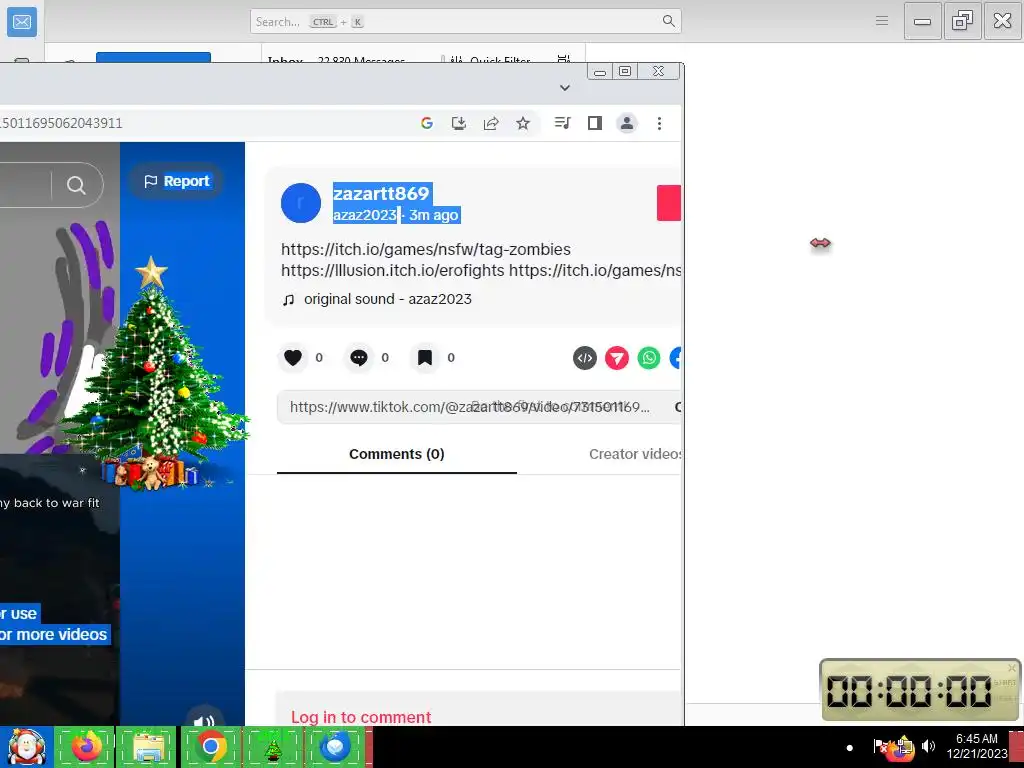This screenshot has height=768, width=1024.
Task: Click the Google search icon in address bar
Action: pyautogui.click(x=426, y=123)
